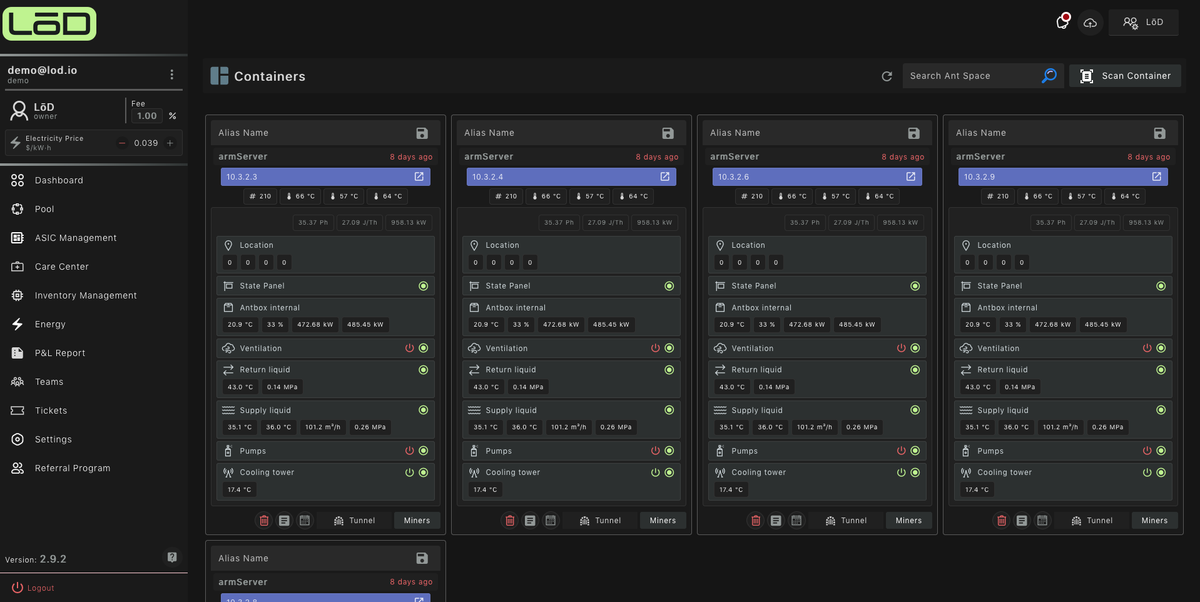Open the LōD account menu at top right
Viewport: 1200px width, 602px height.
point(1143,22)
